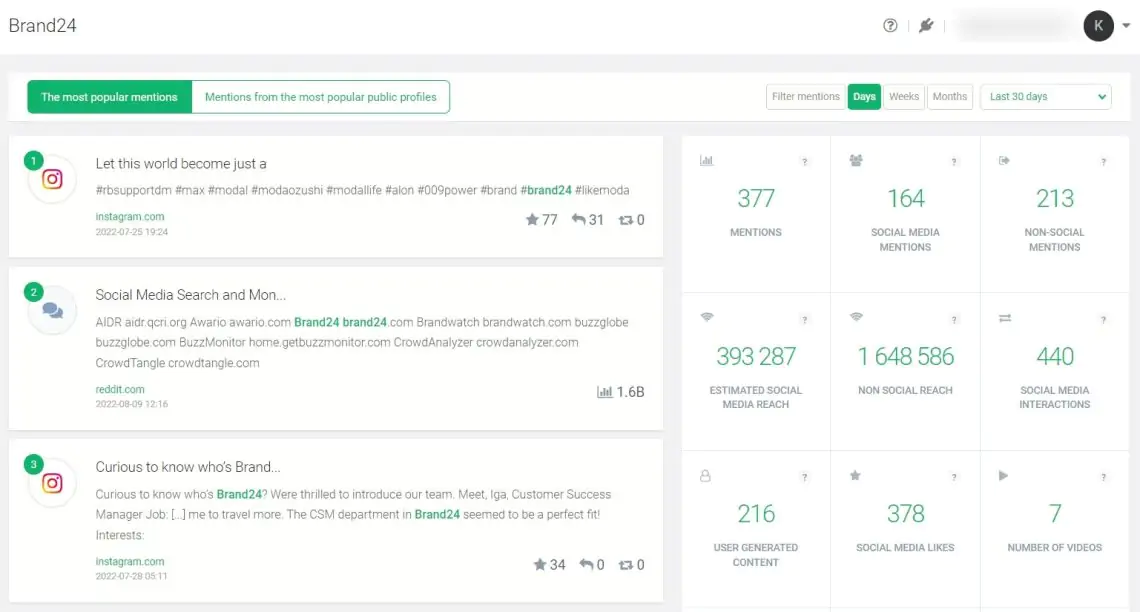
Task: Click wifi icon in Estimated Social Media Reach card
Action: 707,317
